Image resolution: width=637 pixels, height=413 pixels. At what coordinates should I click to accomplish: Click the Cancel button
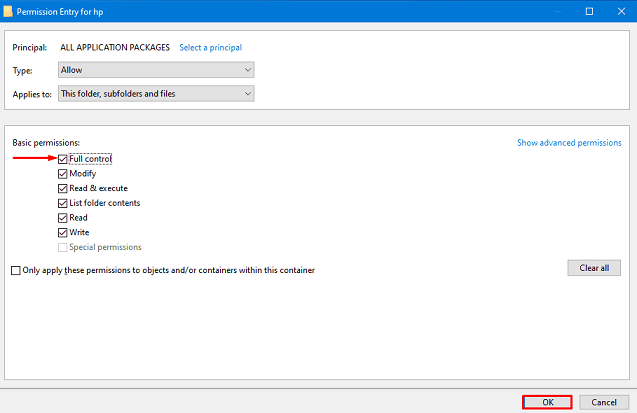tap(603, 401)
